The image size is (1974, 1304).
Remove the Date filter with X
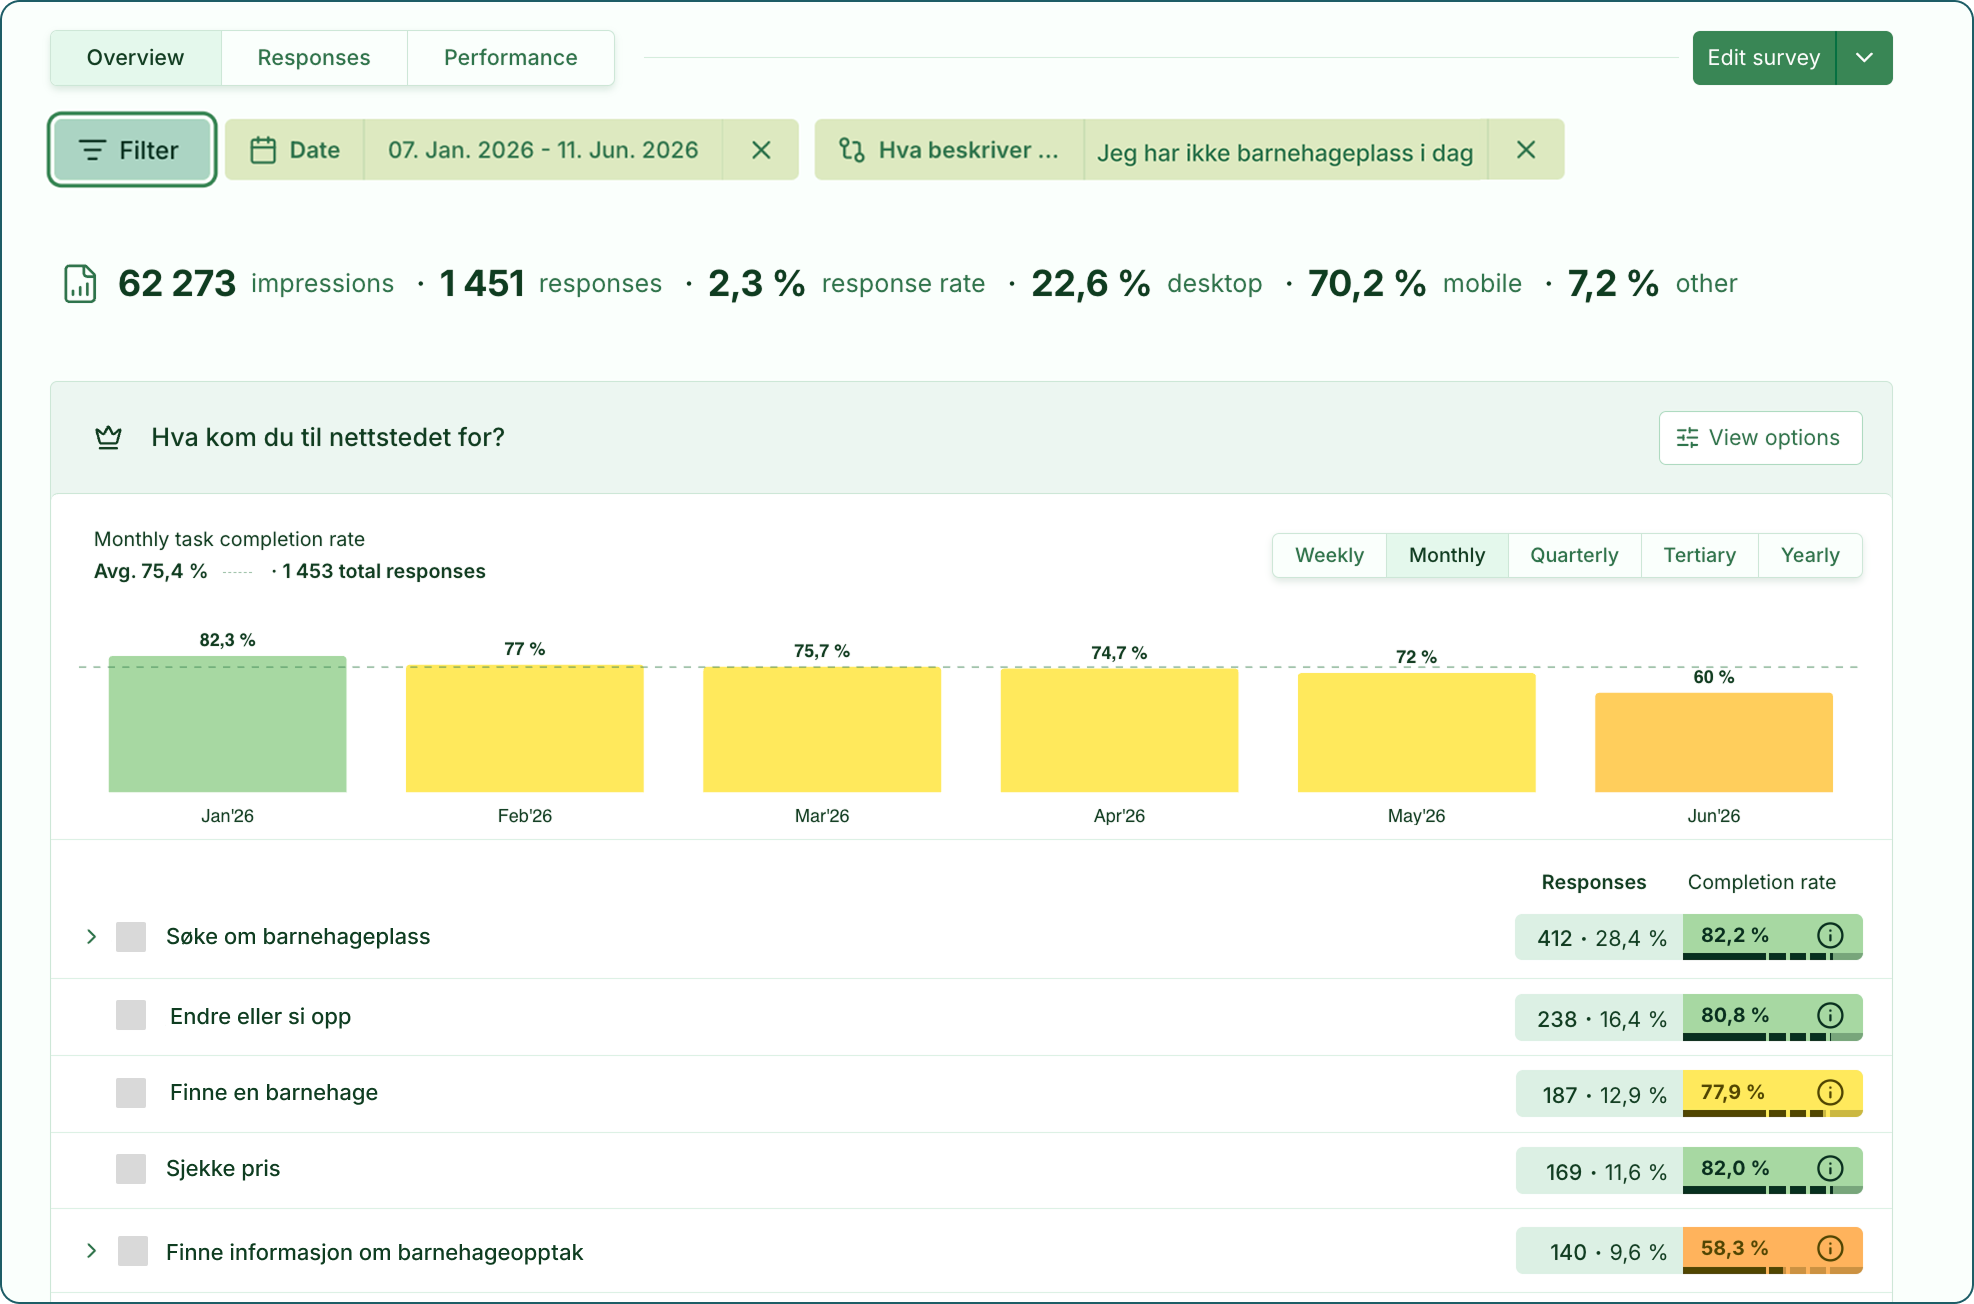(x=761, y=150)
